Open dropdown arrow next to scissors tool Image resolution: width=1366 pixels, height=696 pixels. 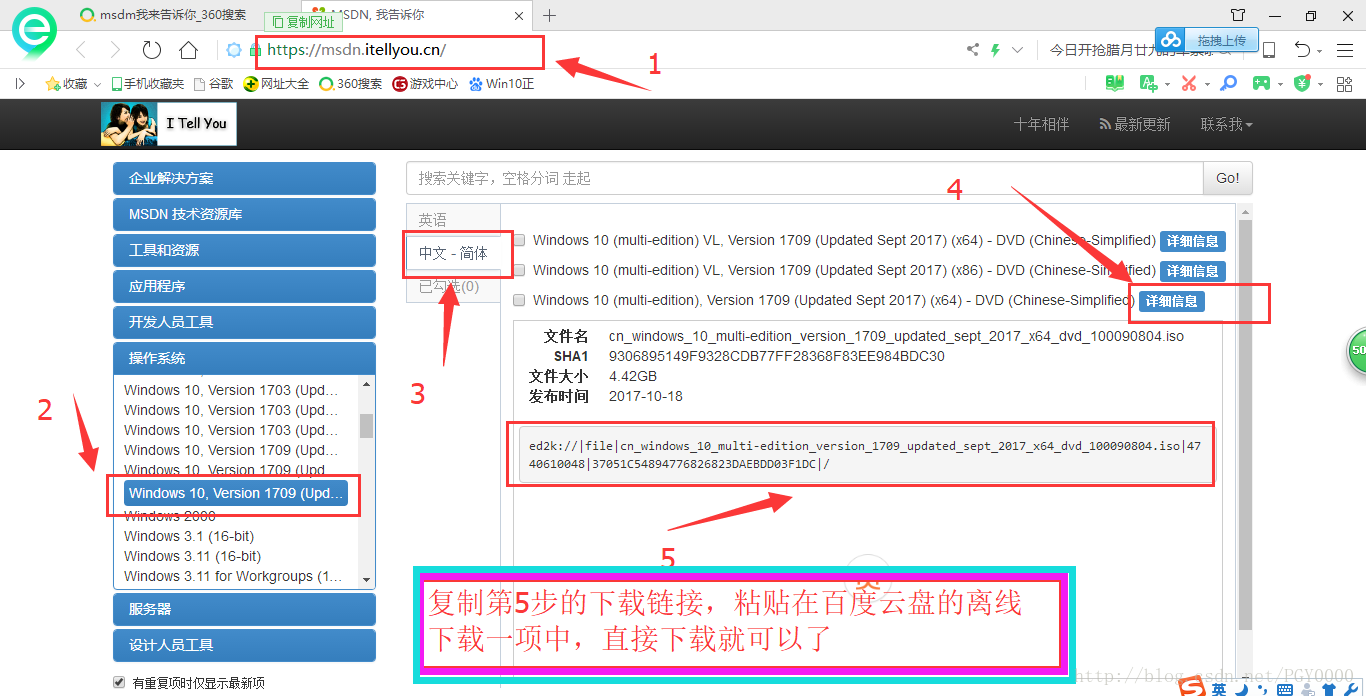(x=1206, y=84)
